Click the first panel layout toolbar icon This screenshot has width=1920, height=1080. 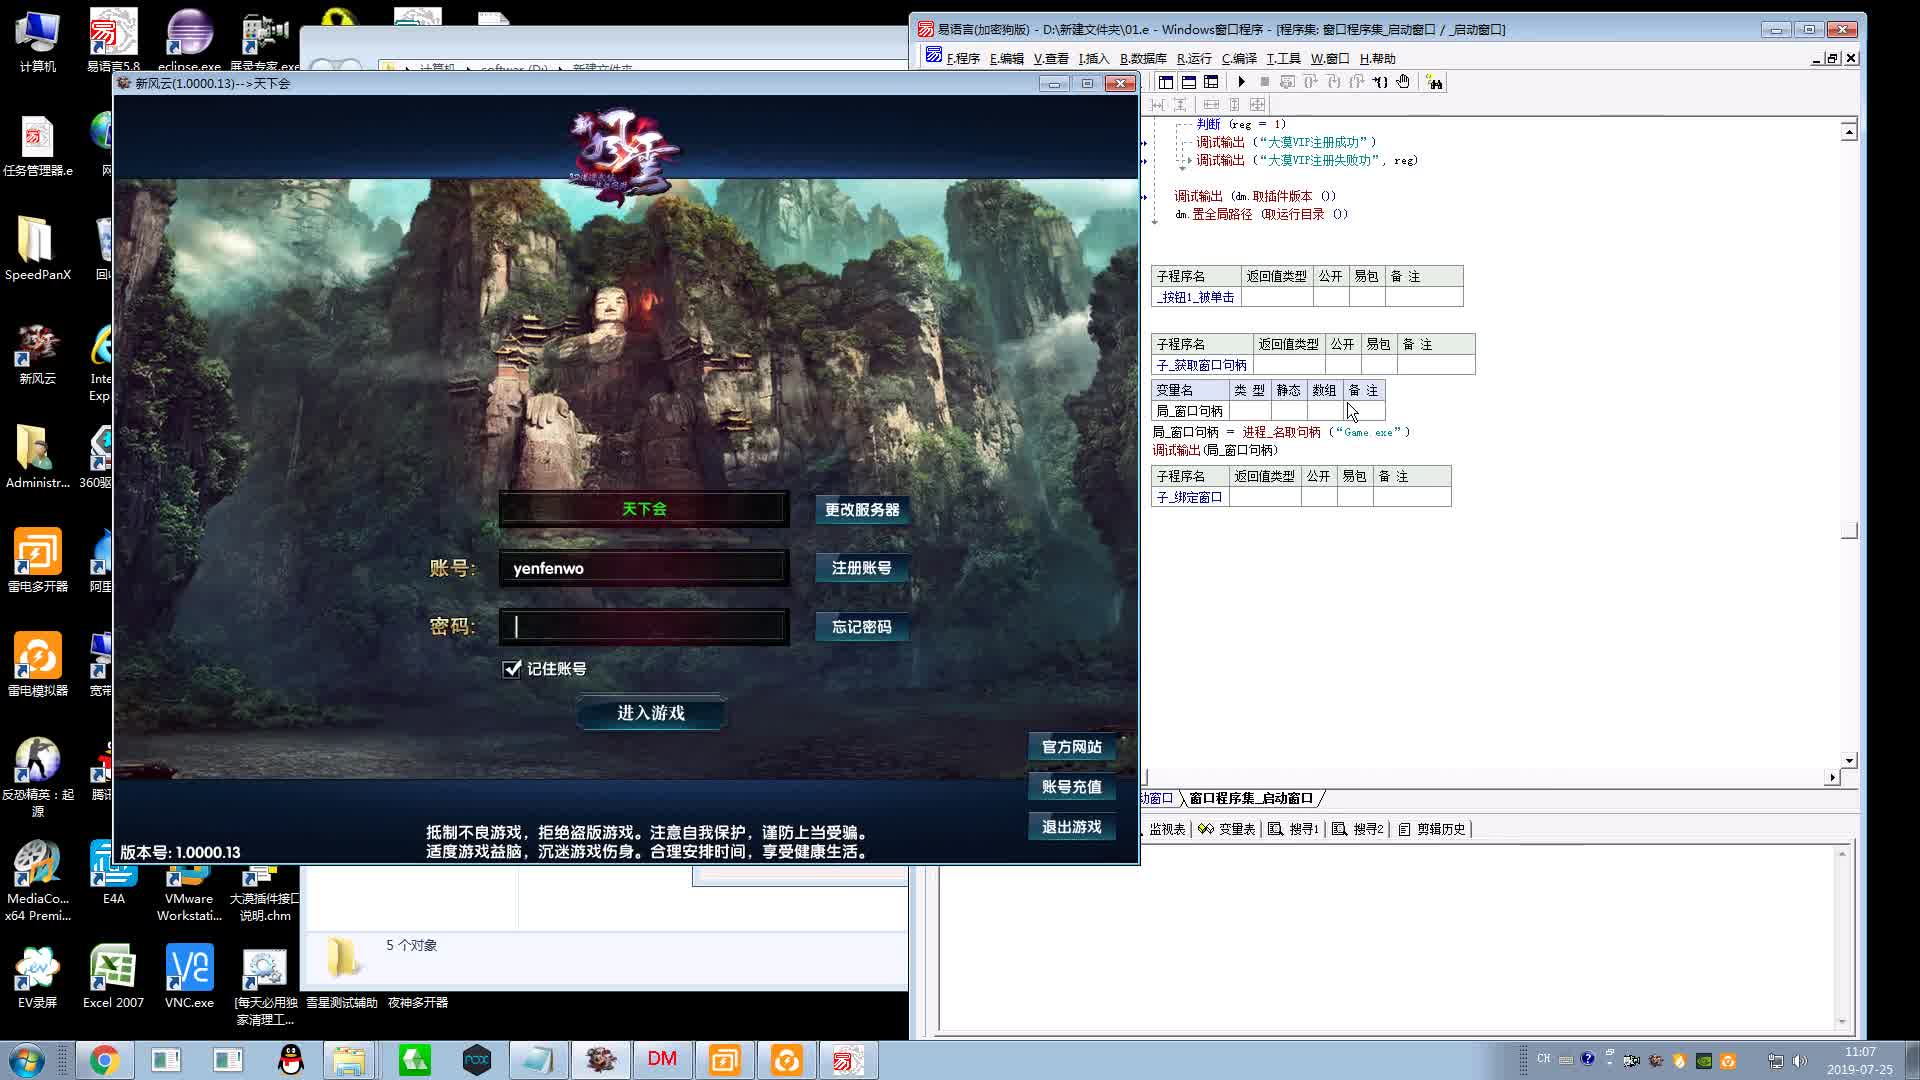pyautogui.click(x=1166, y=82)
